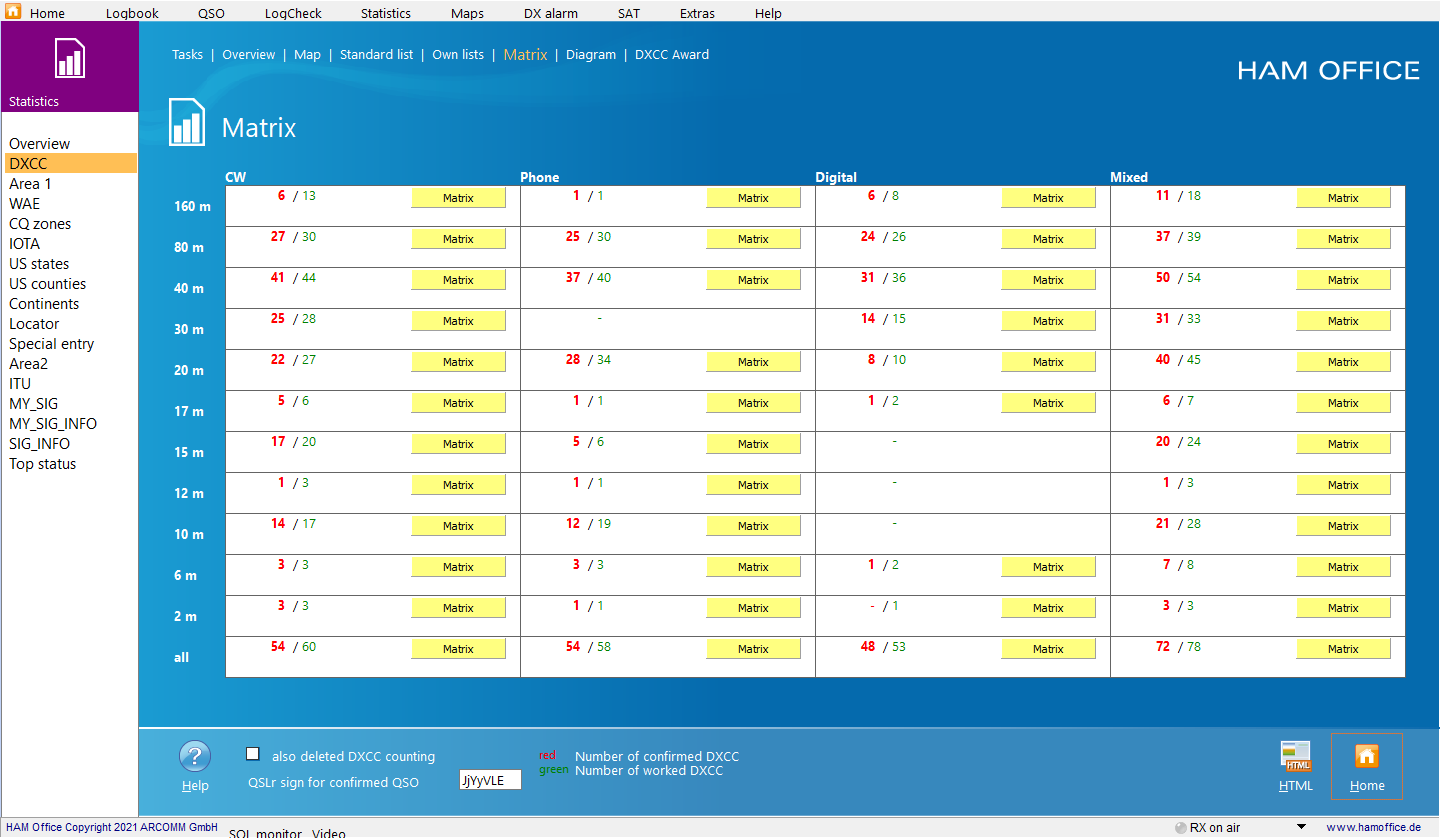
Task: Open the LogCheck menu
Action: click(293, 13)
